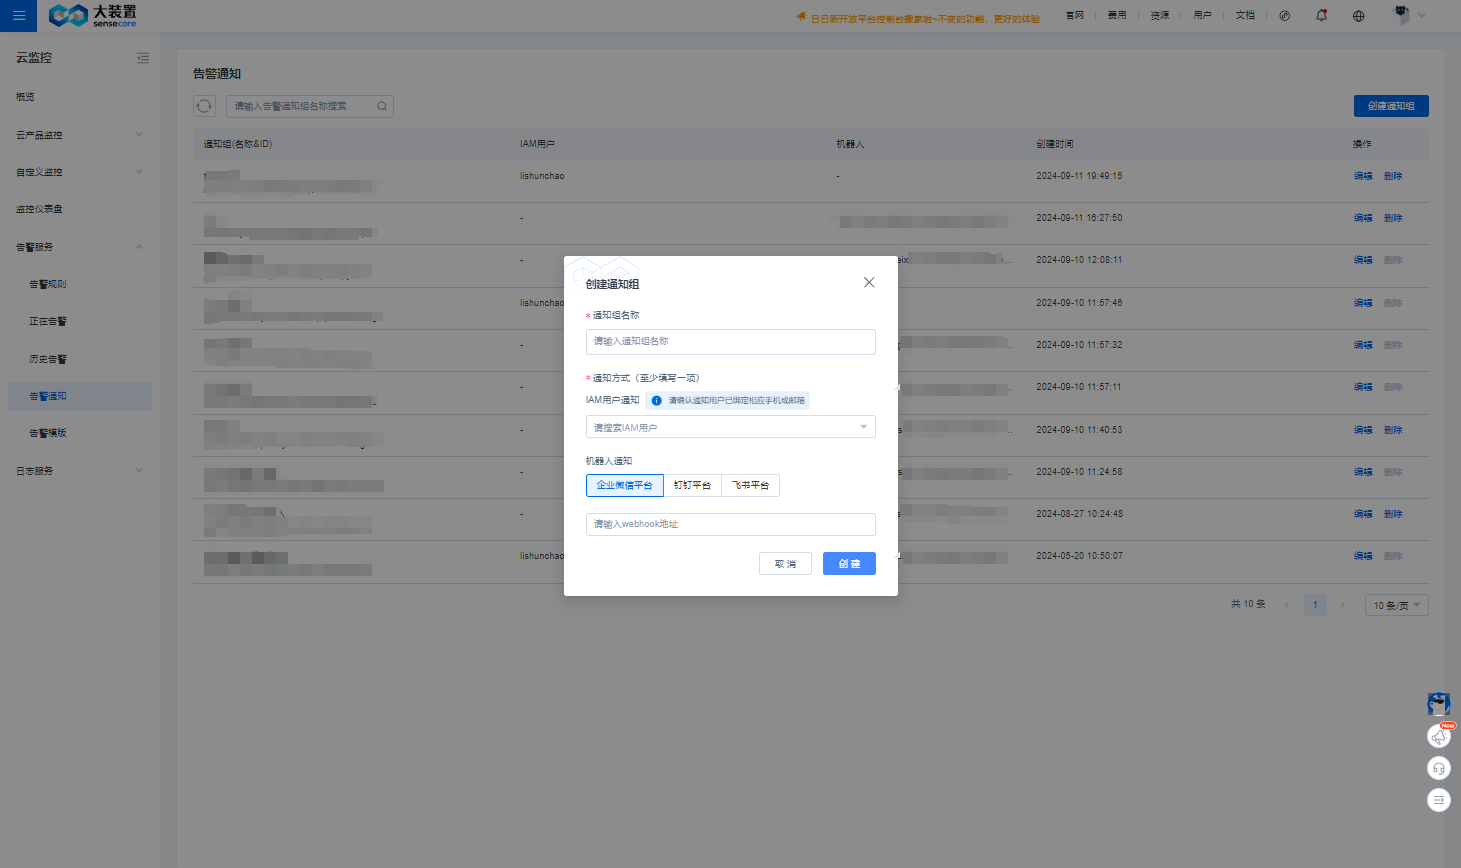Open the notification bell
The image size is (1461, 868).
pyautogui.click(x=1322, y=16)
